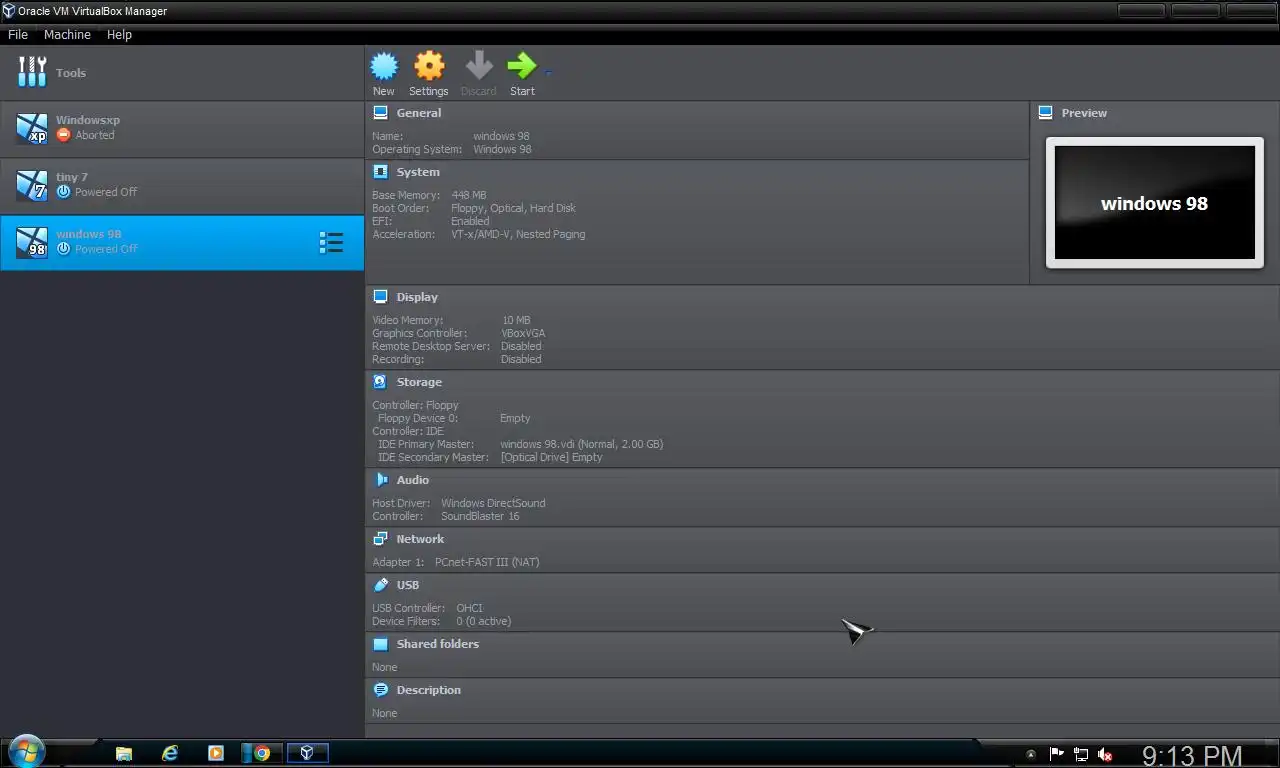Click the Network adapter icon
This screenshot has width=1280, height=768.
(x=380, y=539)
